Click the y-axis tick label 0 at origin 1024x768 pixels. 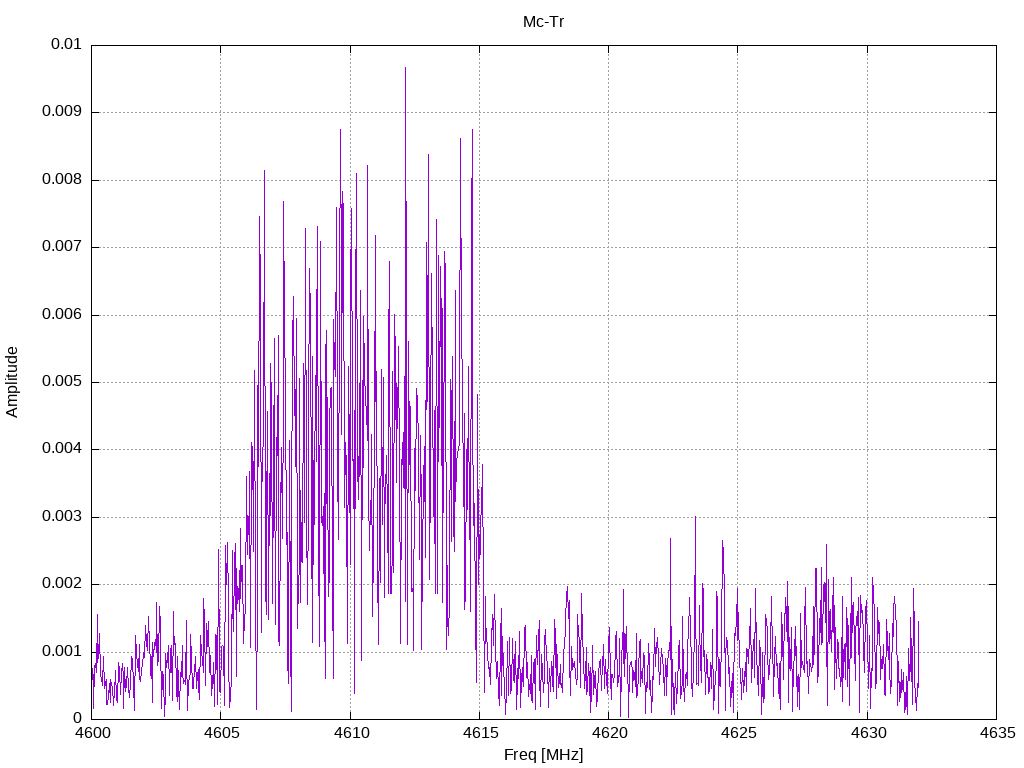click(x=78, y=719)
